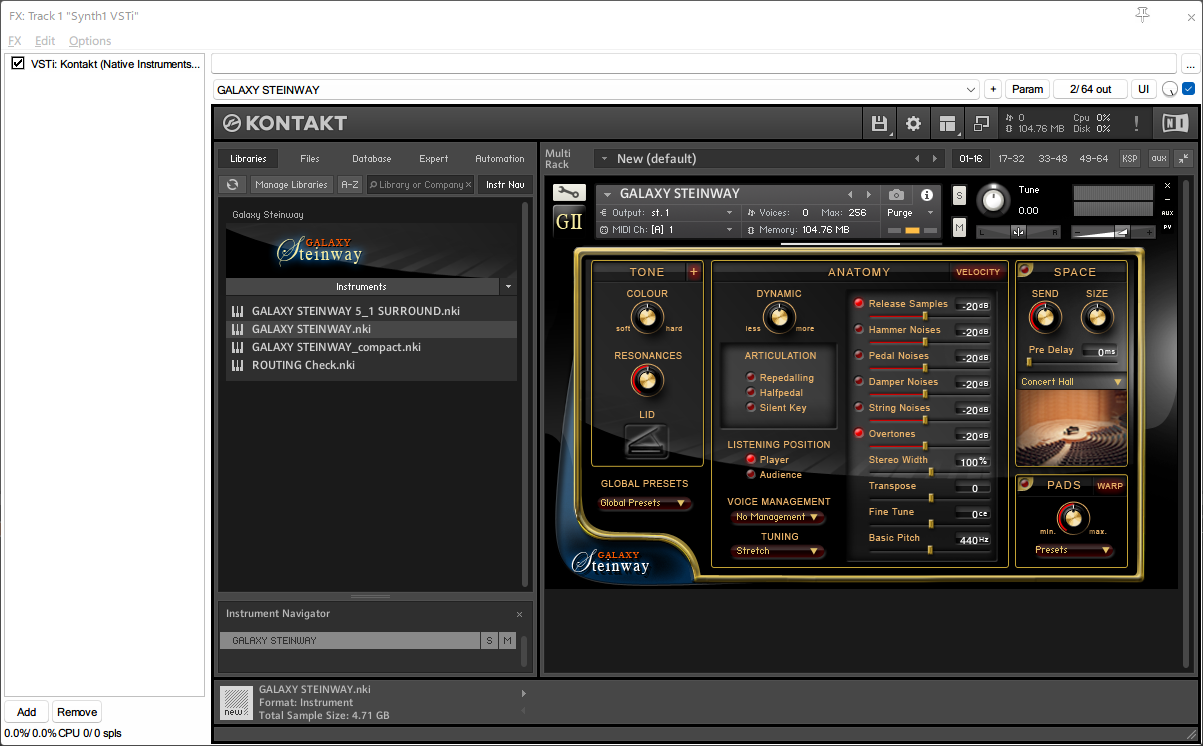
Task: Toggle the PADS section power button
Action: coord(1026,485)
